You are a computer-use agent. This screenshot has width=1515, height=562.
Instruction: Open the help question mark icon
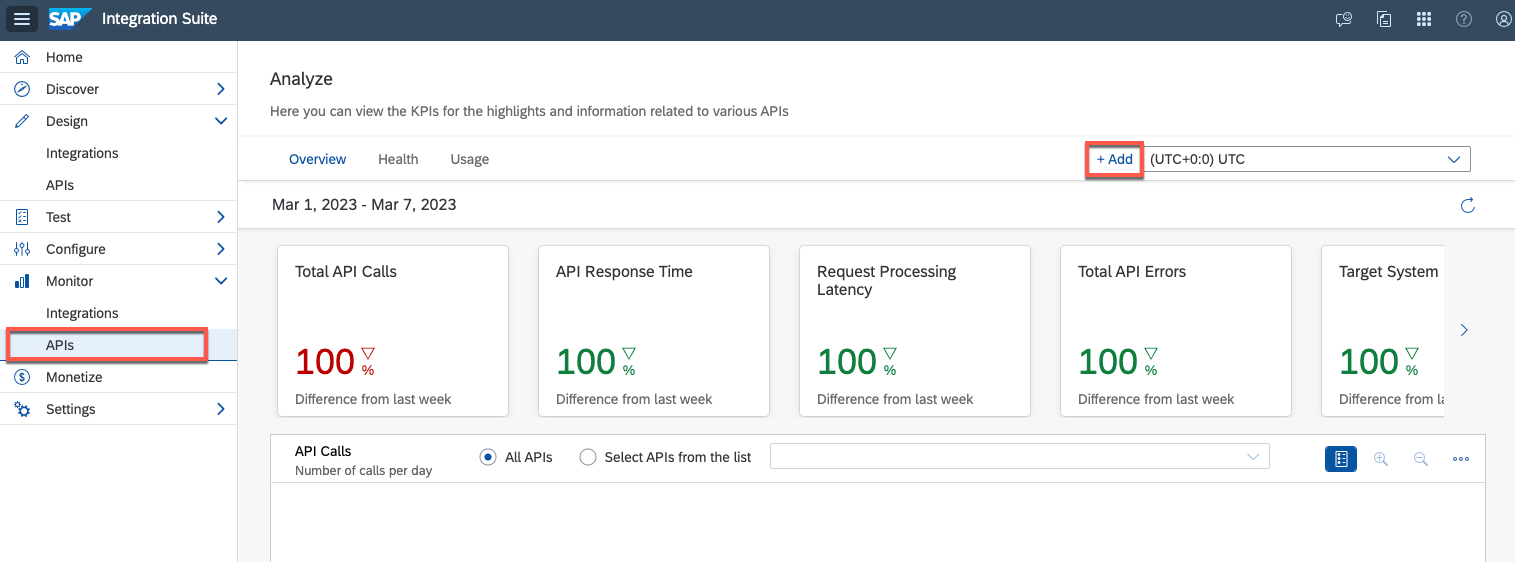[x=1464, y=19]
